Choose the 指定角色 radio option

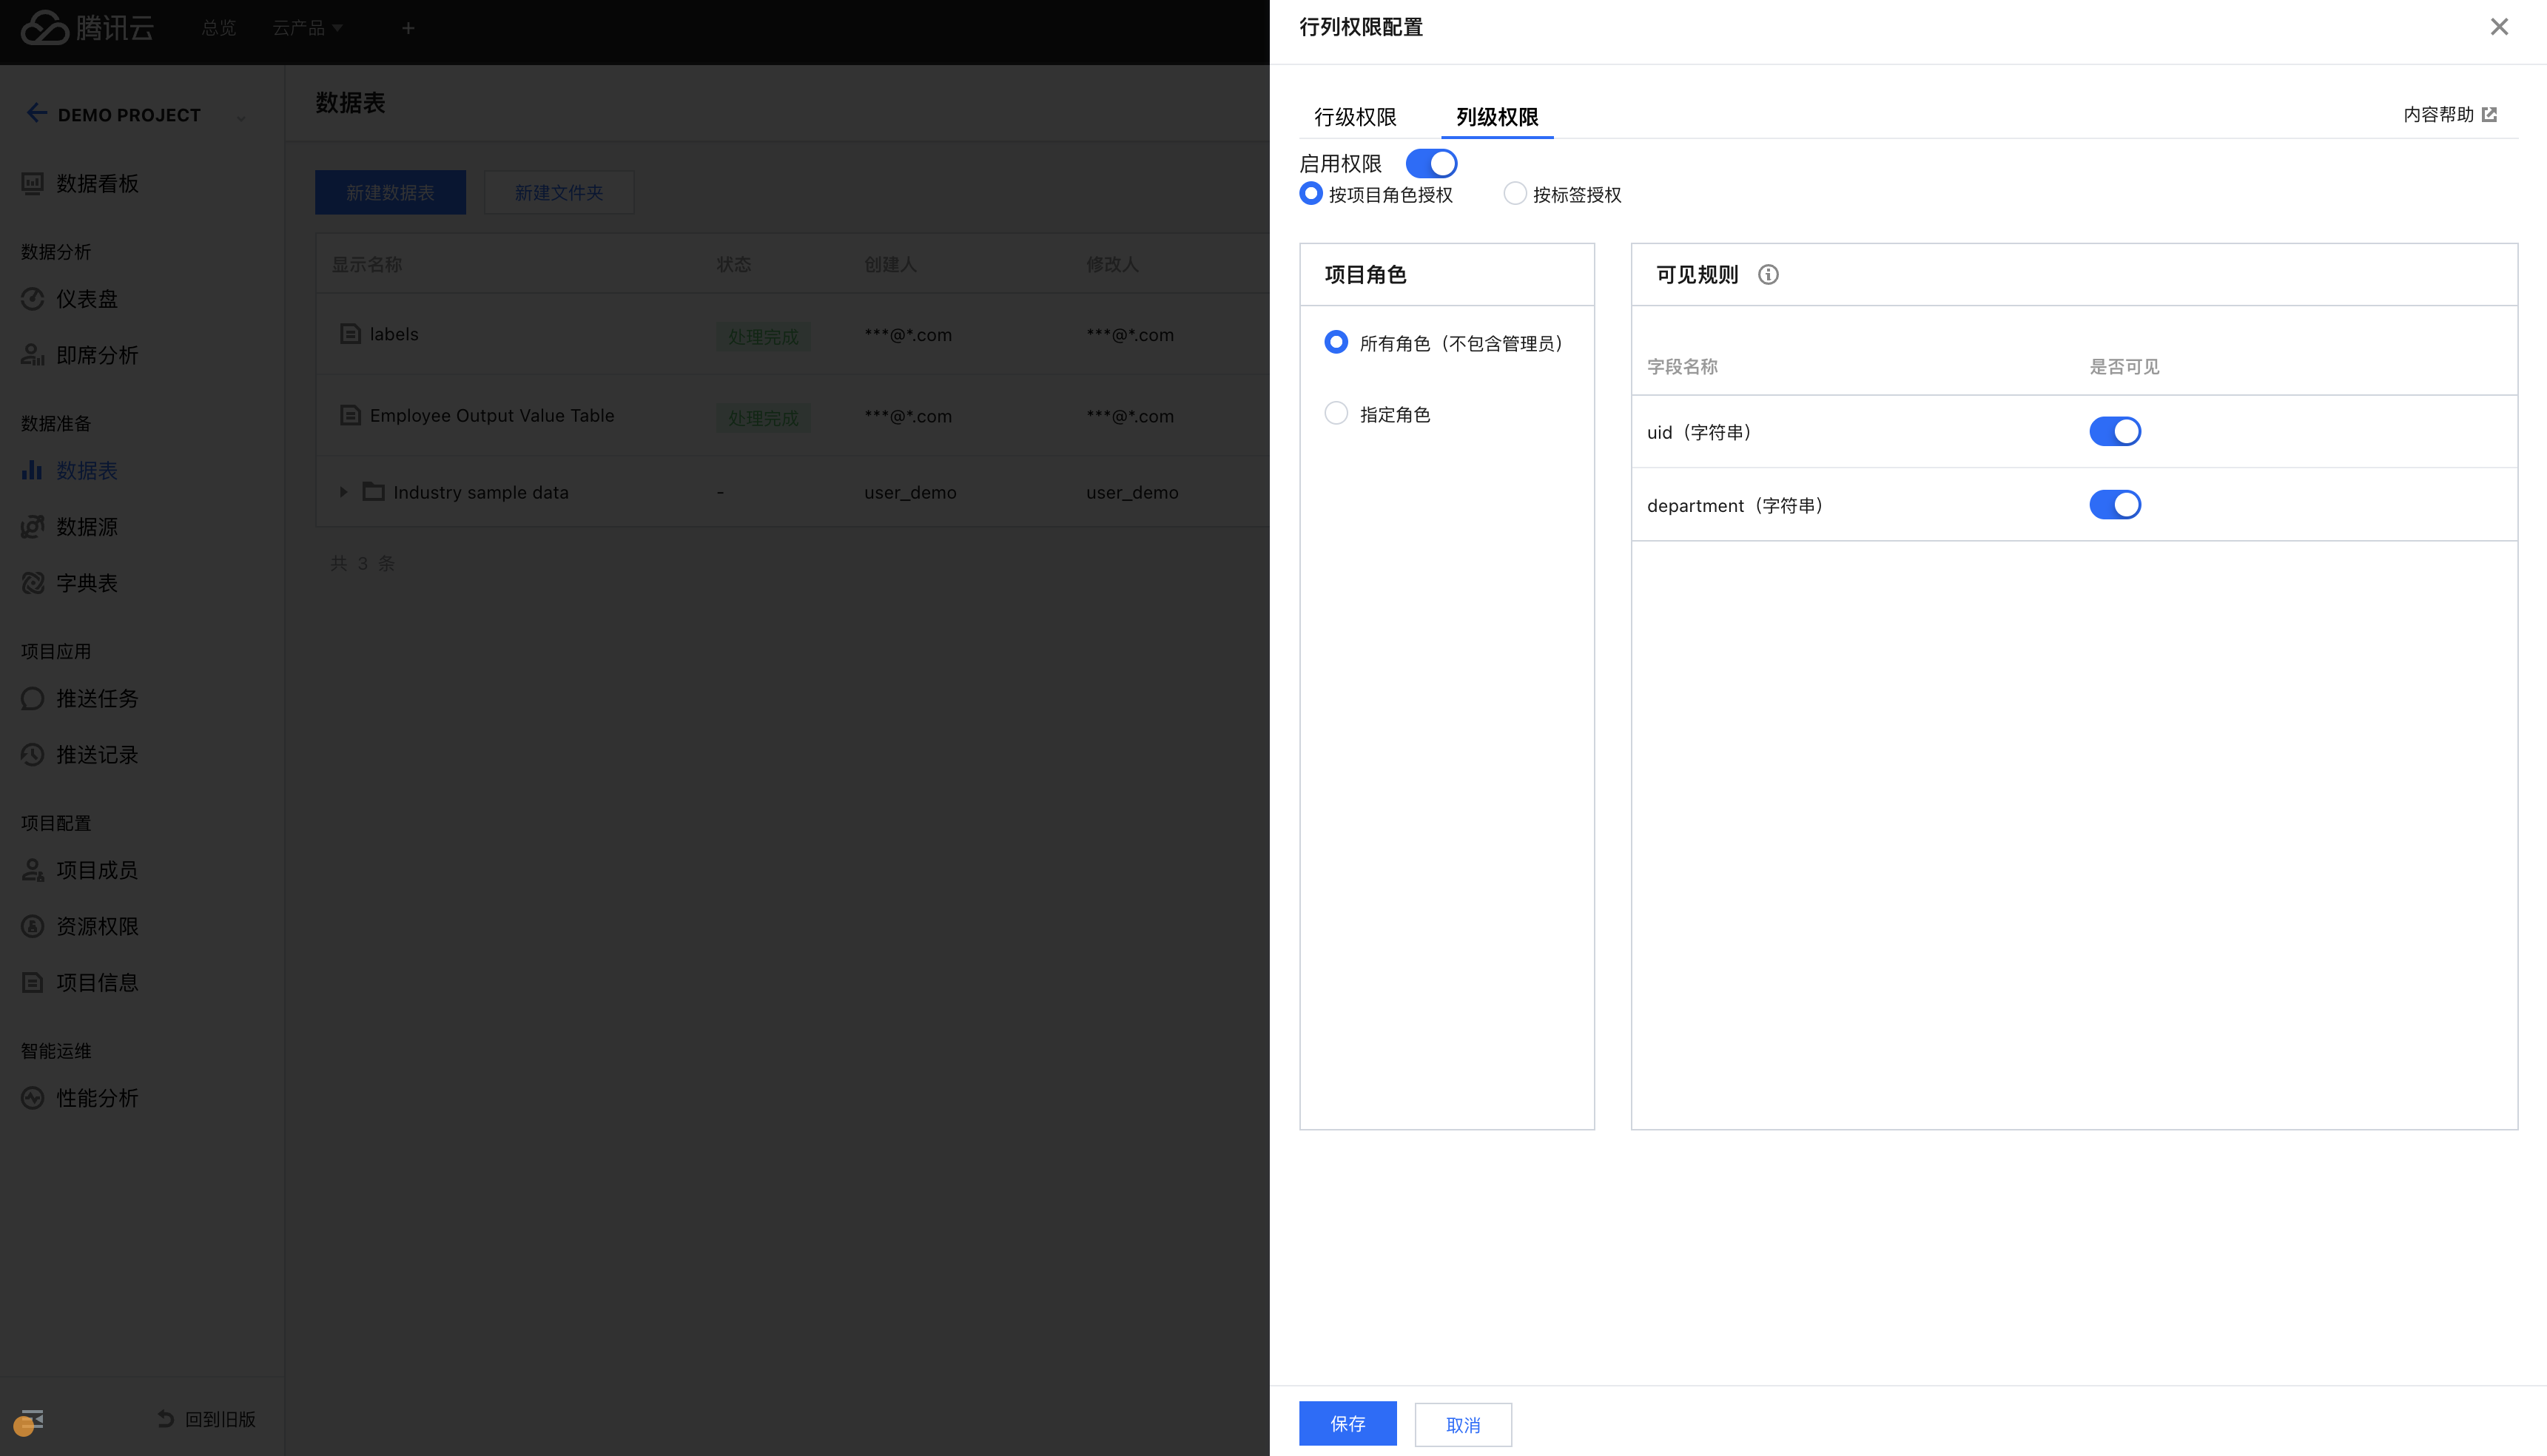coord(1336,414)
